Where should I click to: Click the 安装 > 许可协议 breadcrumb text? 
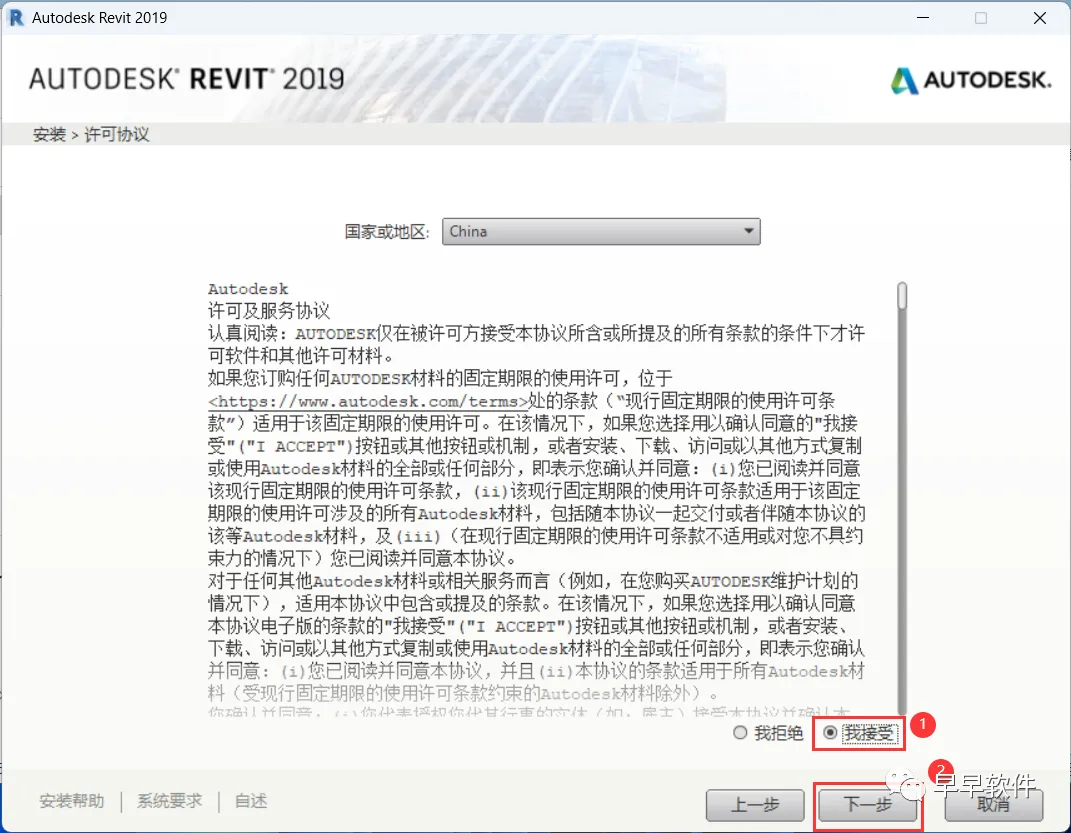tap(91, 135)
